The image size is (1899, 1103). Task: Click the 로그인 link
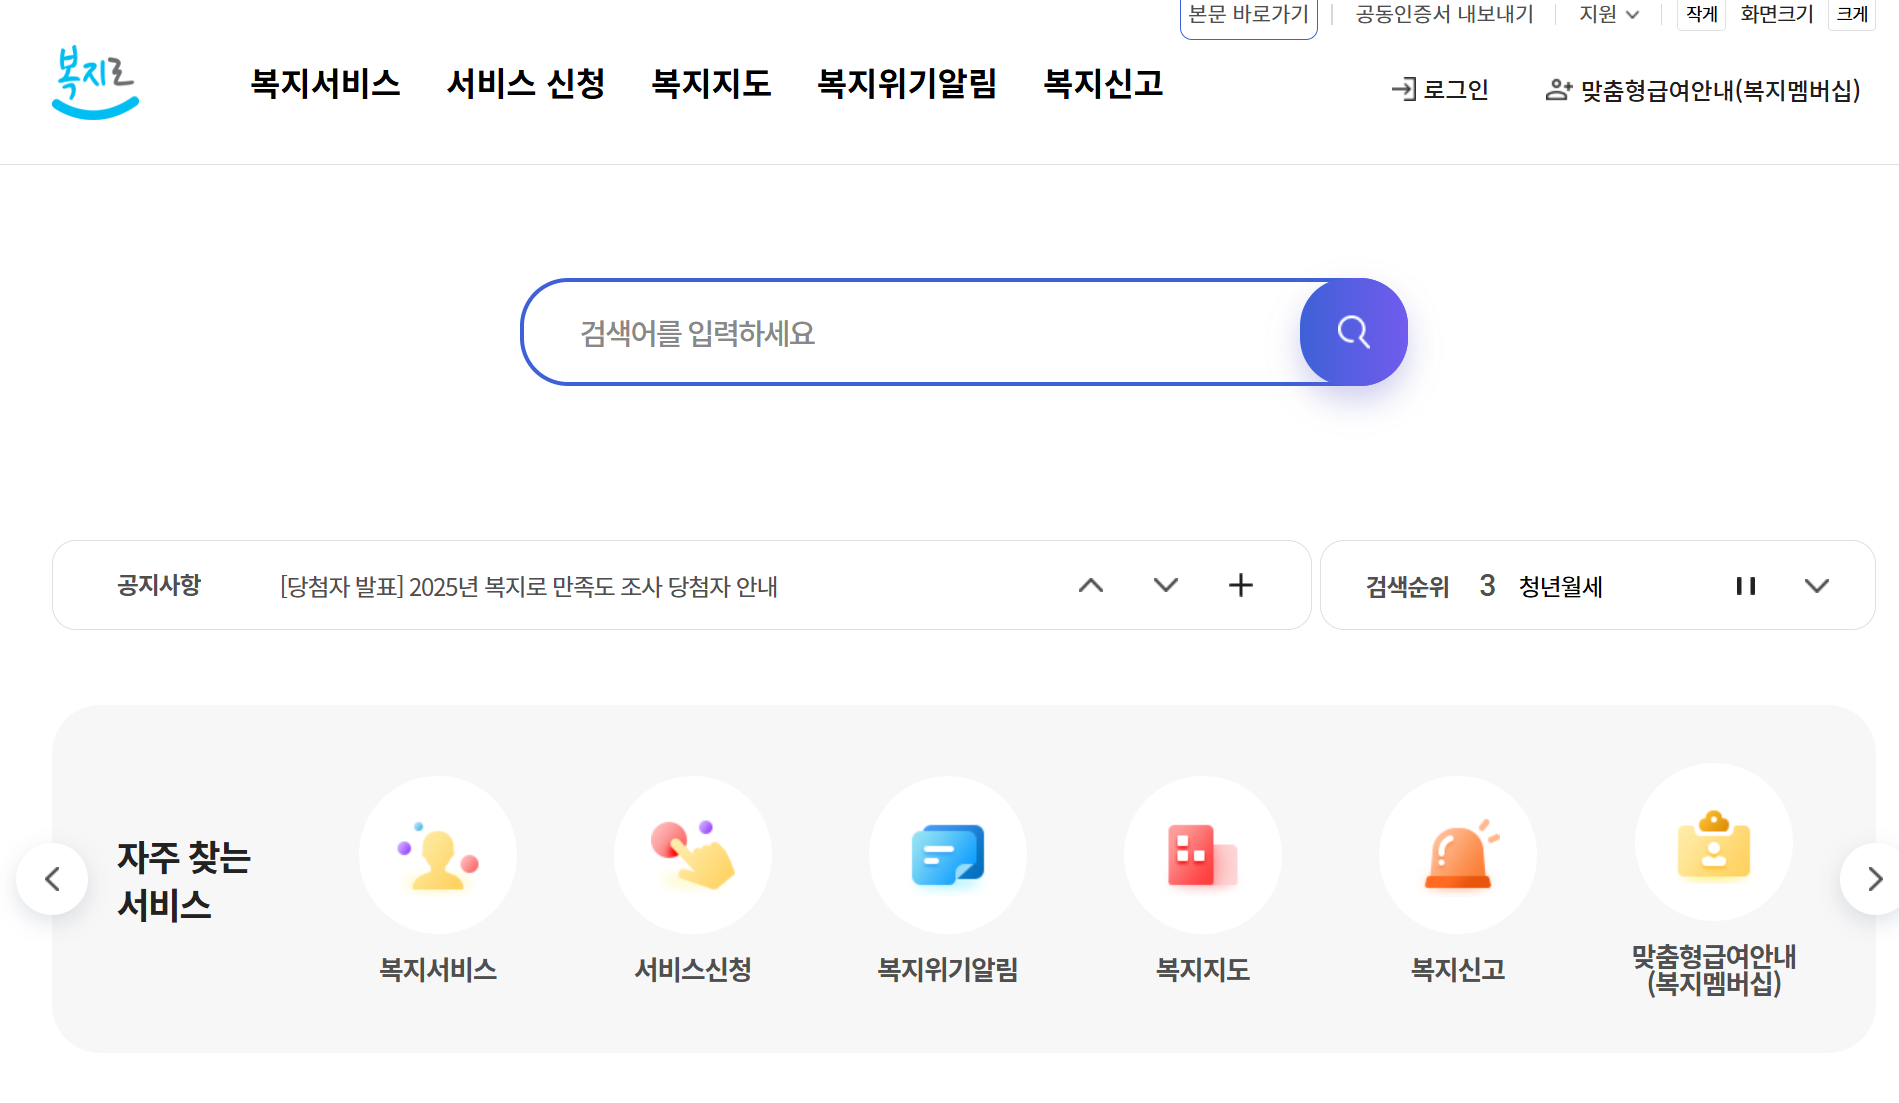1440,90
